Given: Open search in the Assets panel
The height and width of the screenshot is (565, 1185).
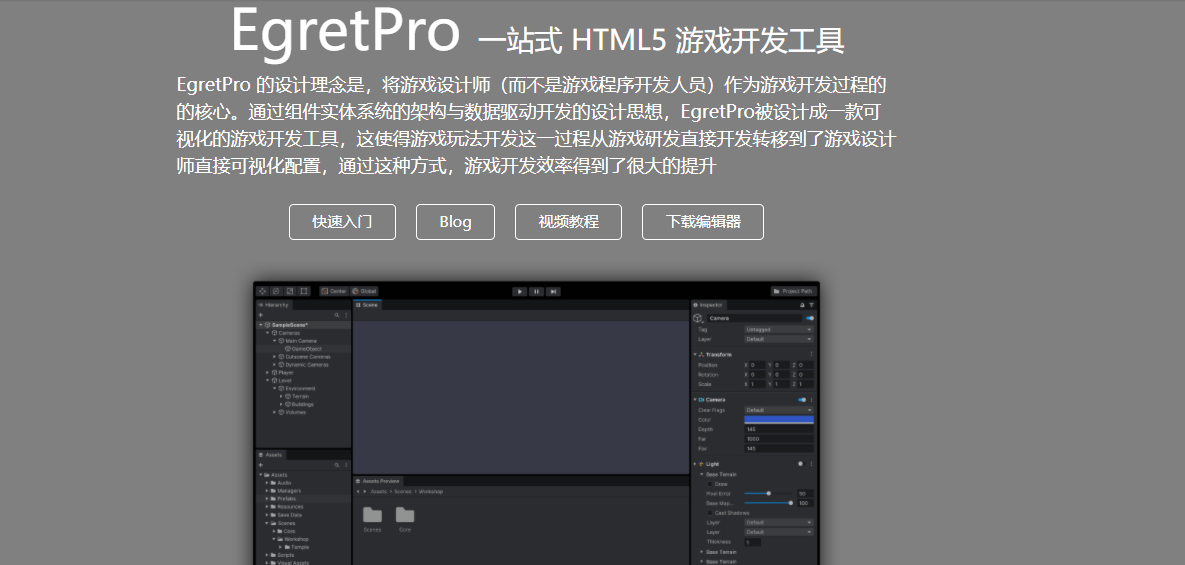Looking at the screenshot, I should (x=336, y=465).
